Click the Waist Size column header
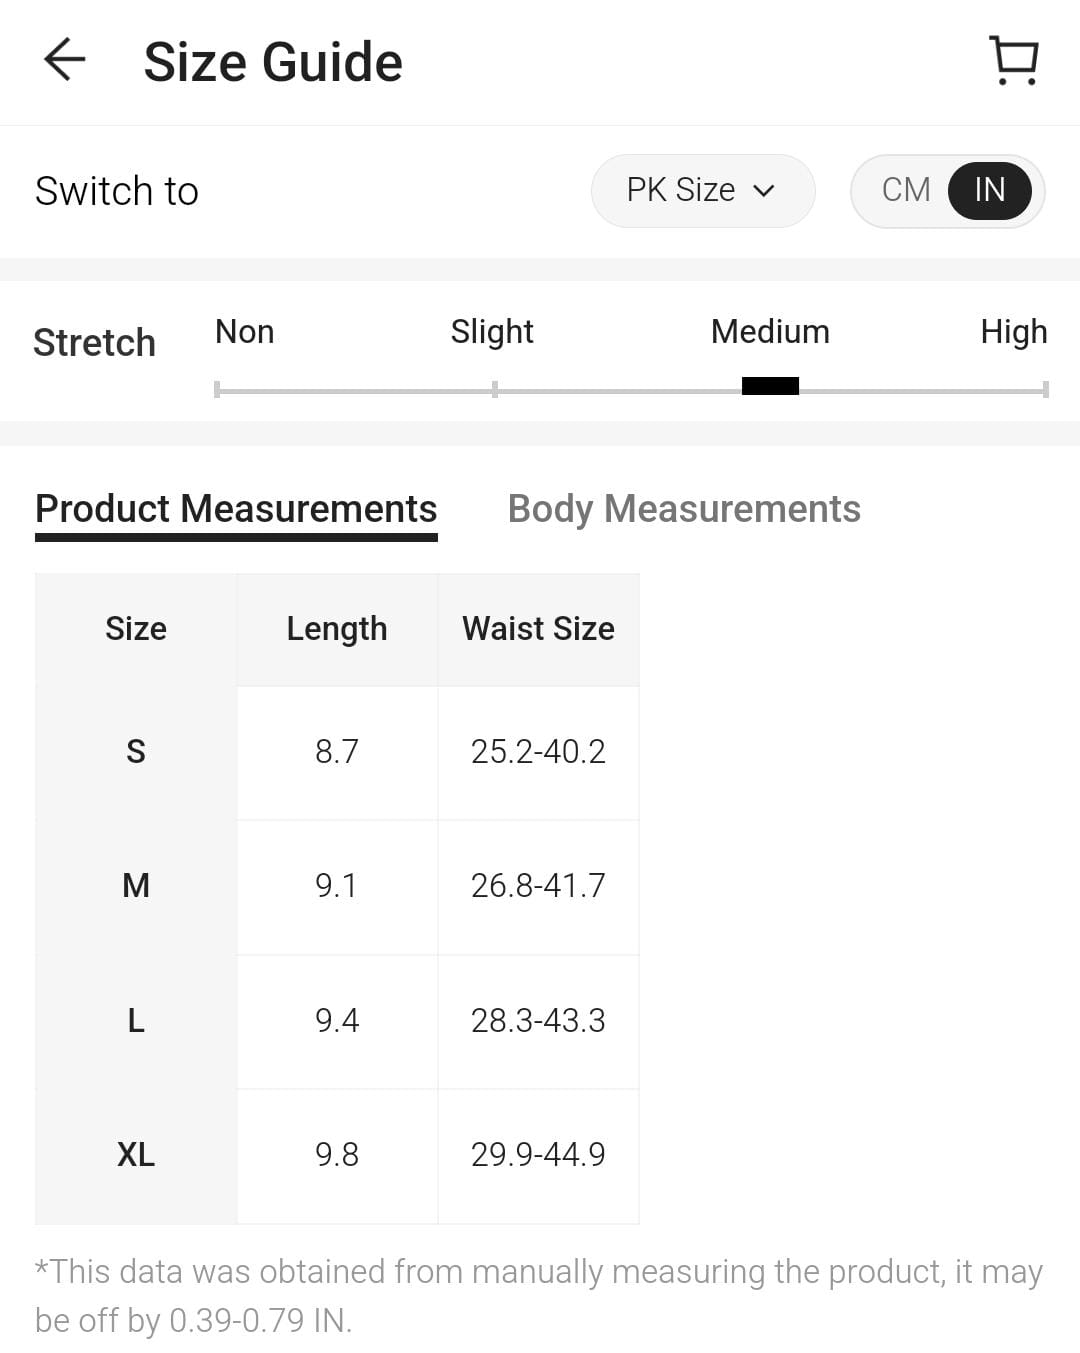 pos(538,629)
